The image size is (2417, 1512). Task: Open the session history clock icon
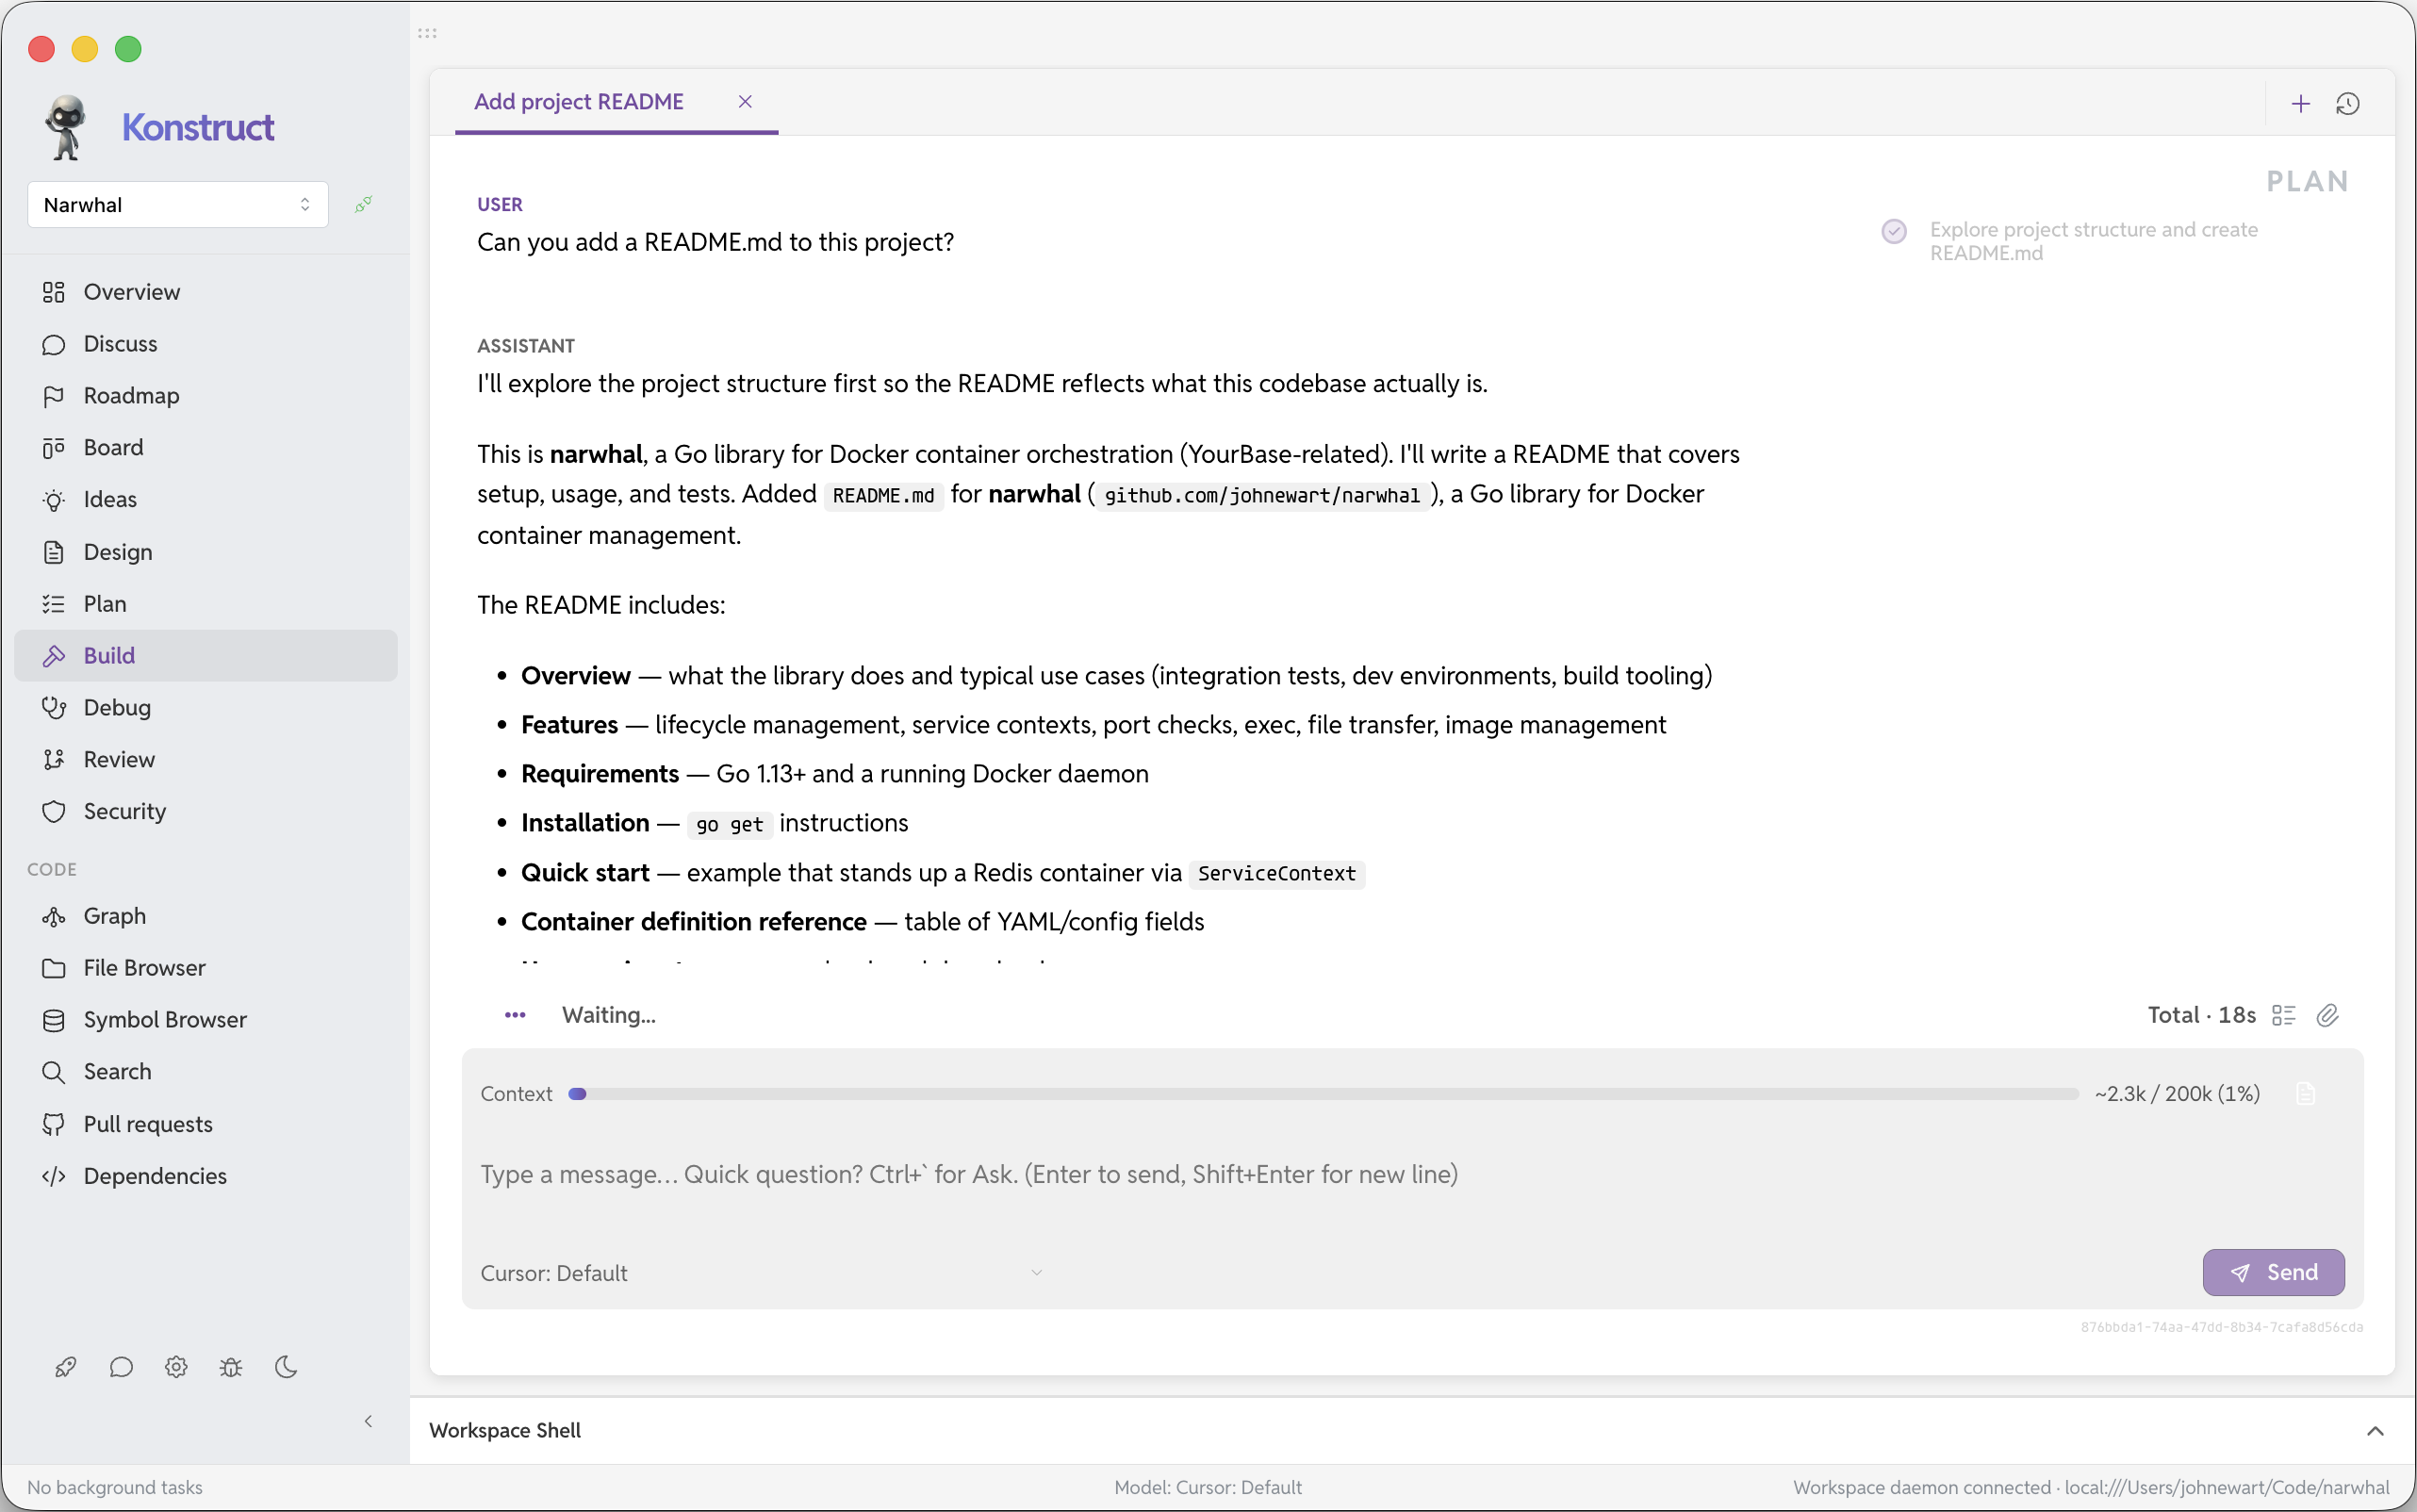tap(2348, 104)
